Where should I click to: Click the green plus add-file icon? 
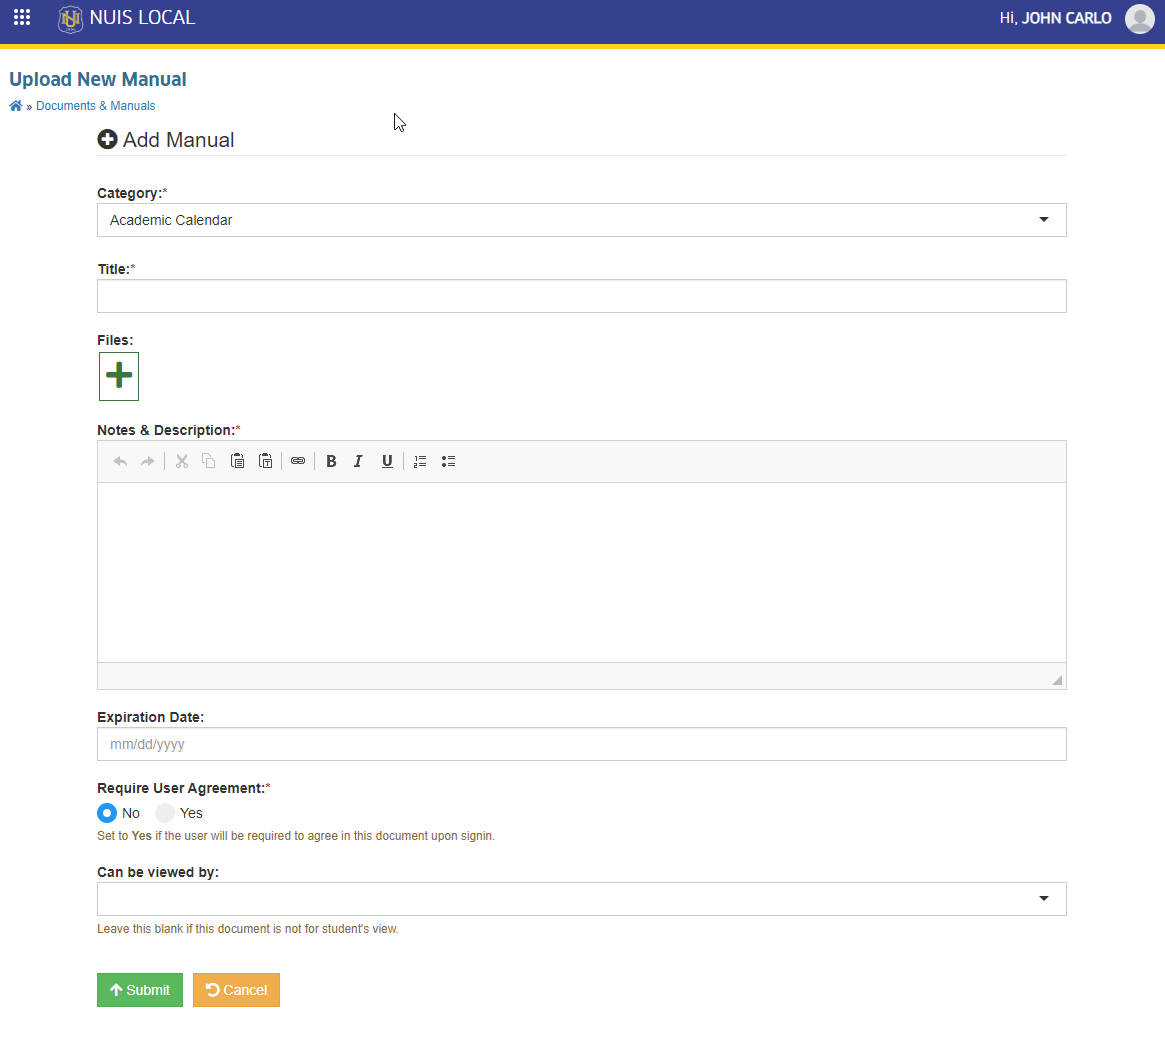point(119,376)
